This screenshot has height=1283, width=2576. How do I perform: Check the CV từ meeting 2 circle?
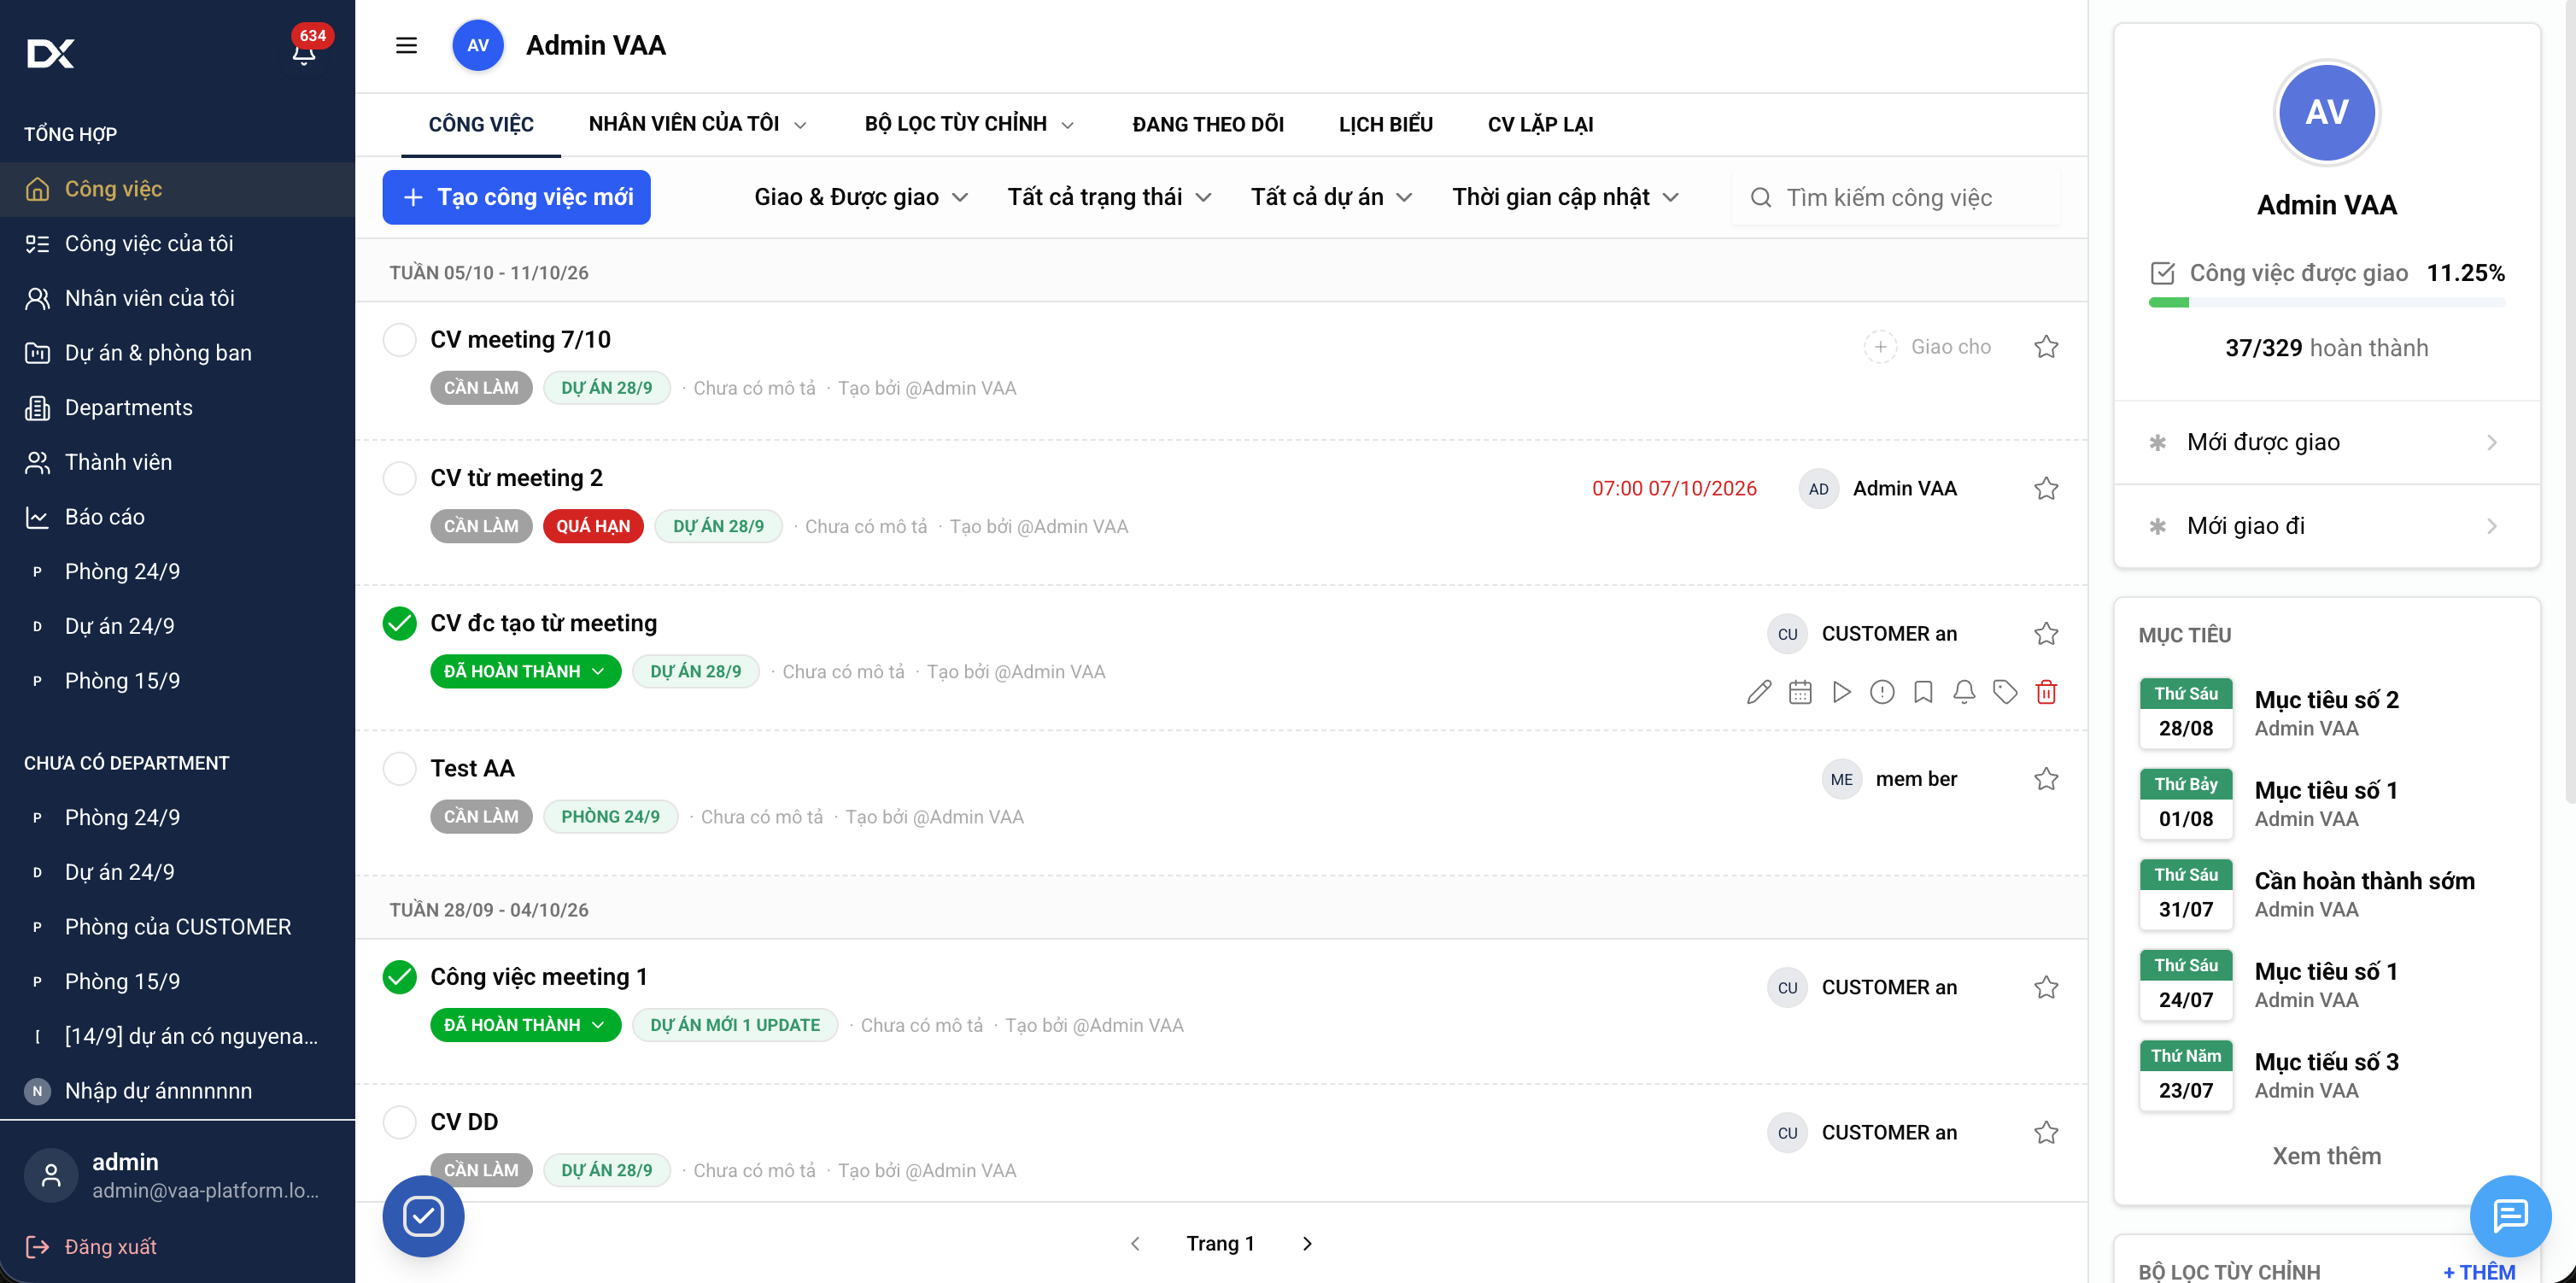pos(399,478)
